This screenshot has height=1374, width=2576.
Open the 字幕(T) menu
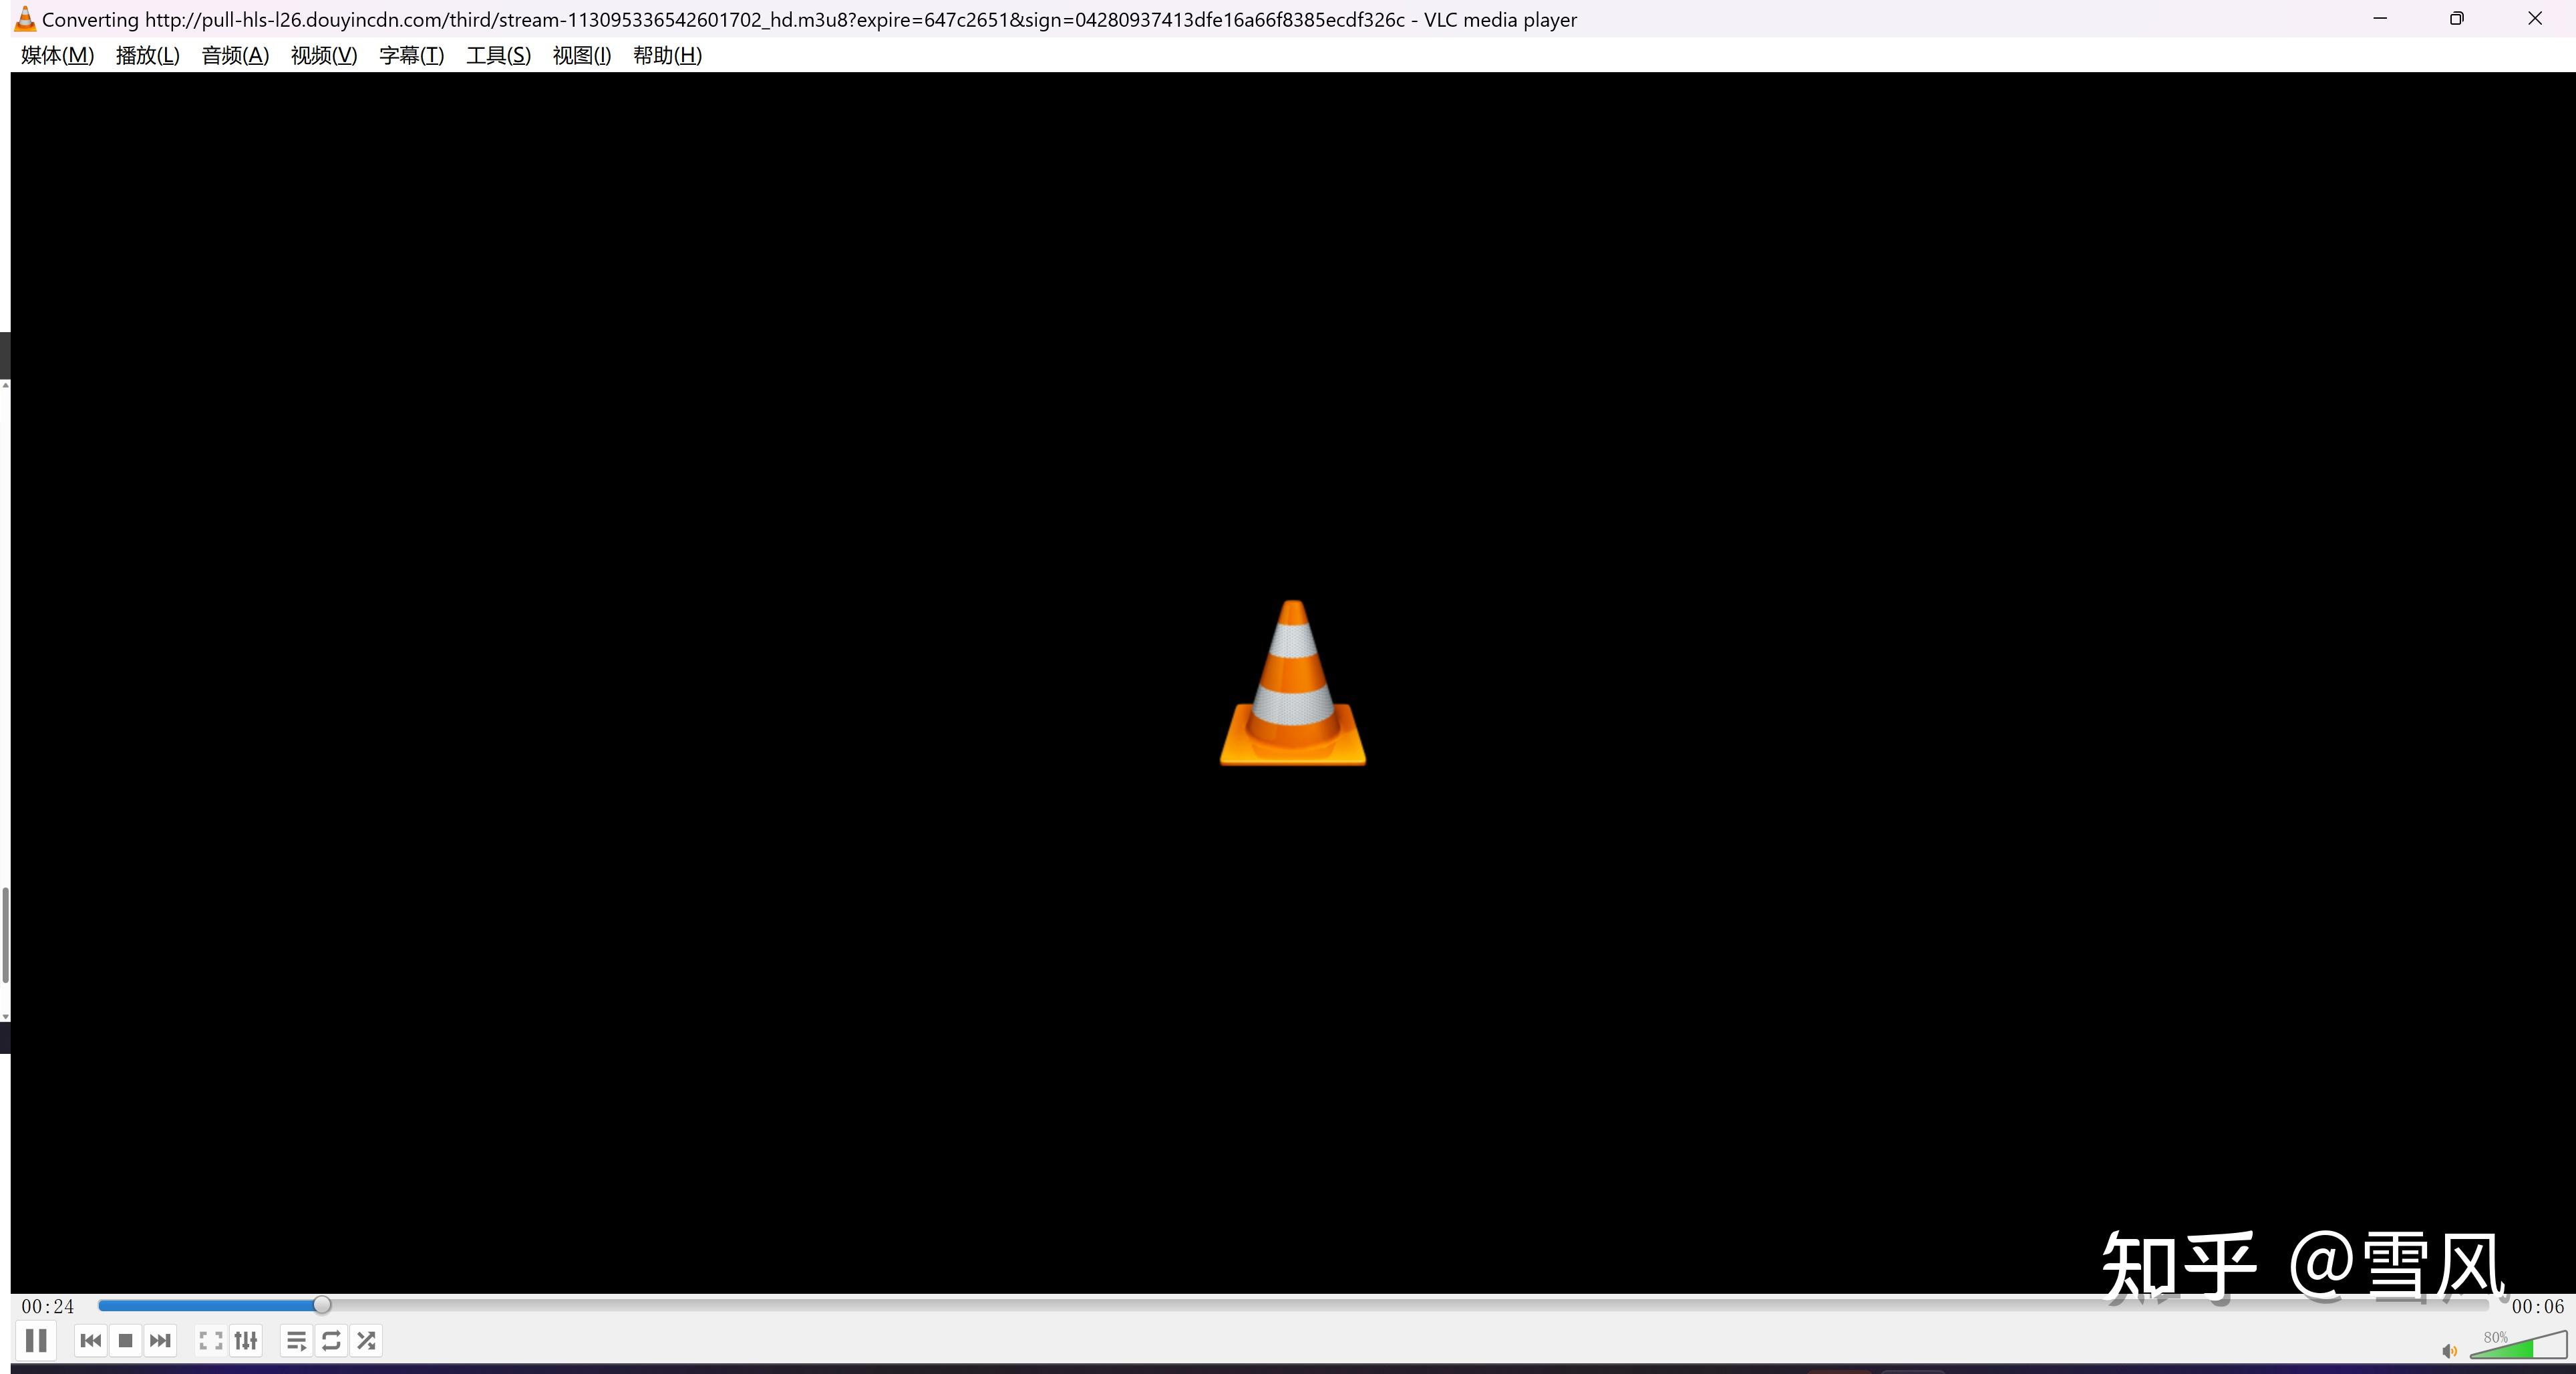click(411, 55)
